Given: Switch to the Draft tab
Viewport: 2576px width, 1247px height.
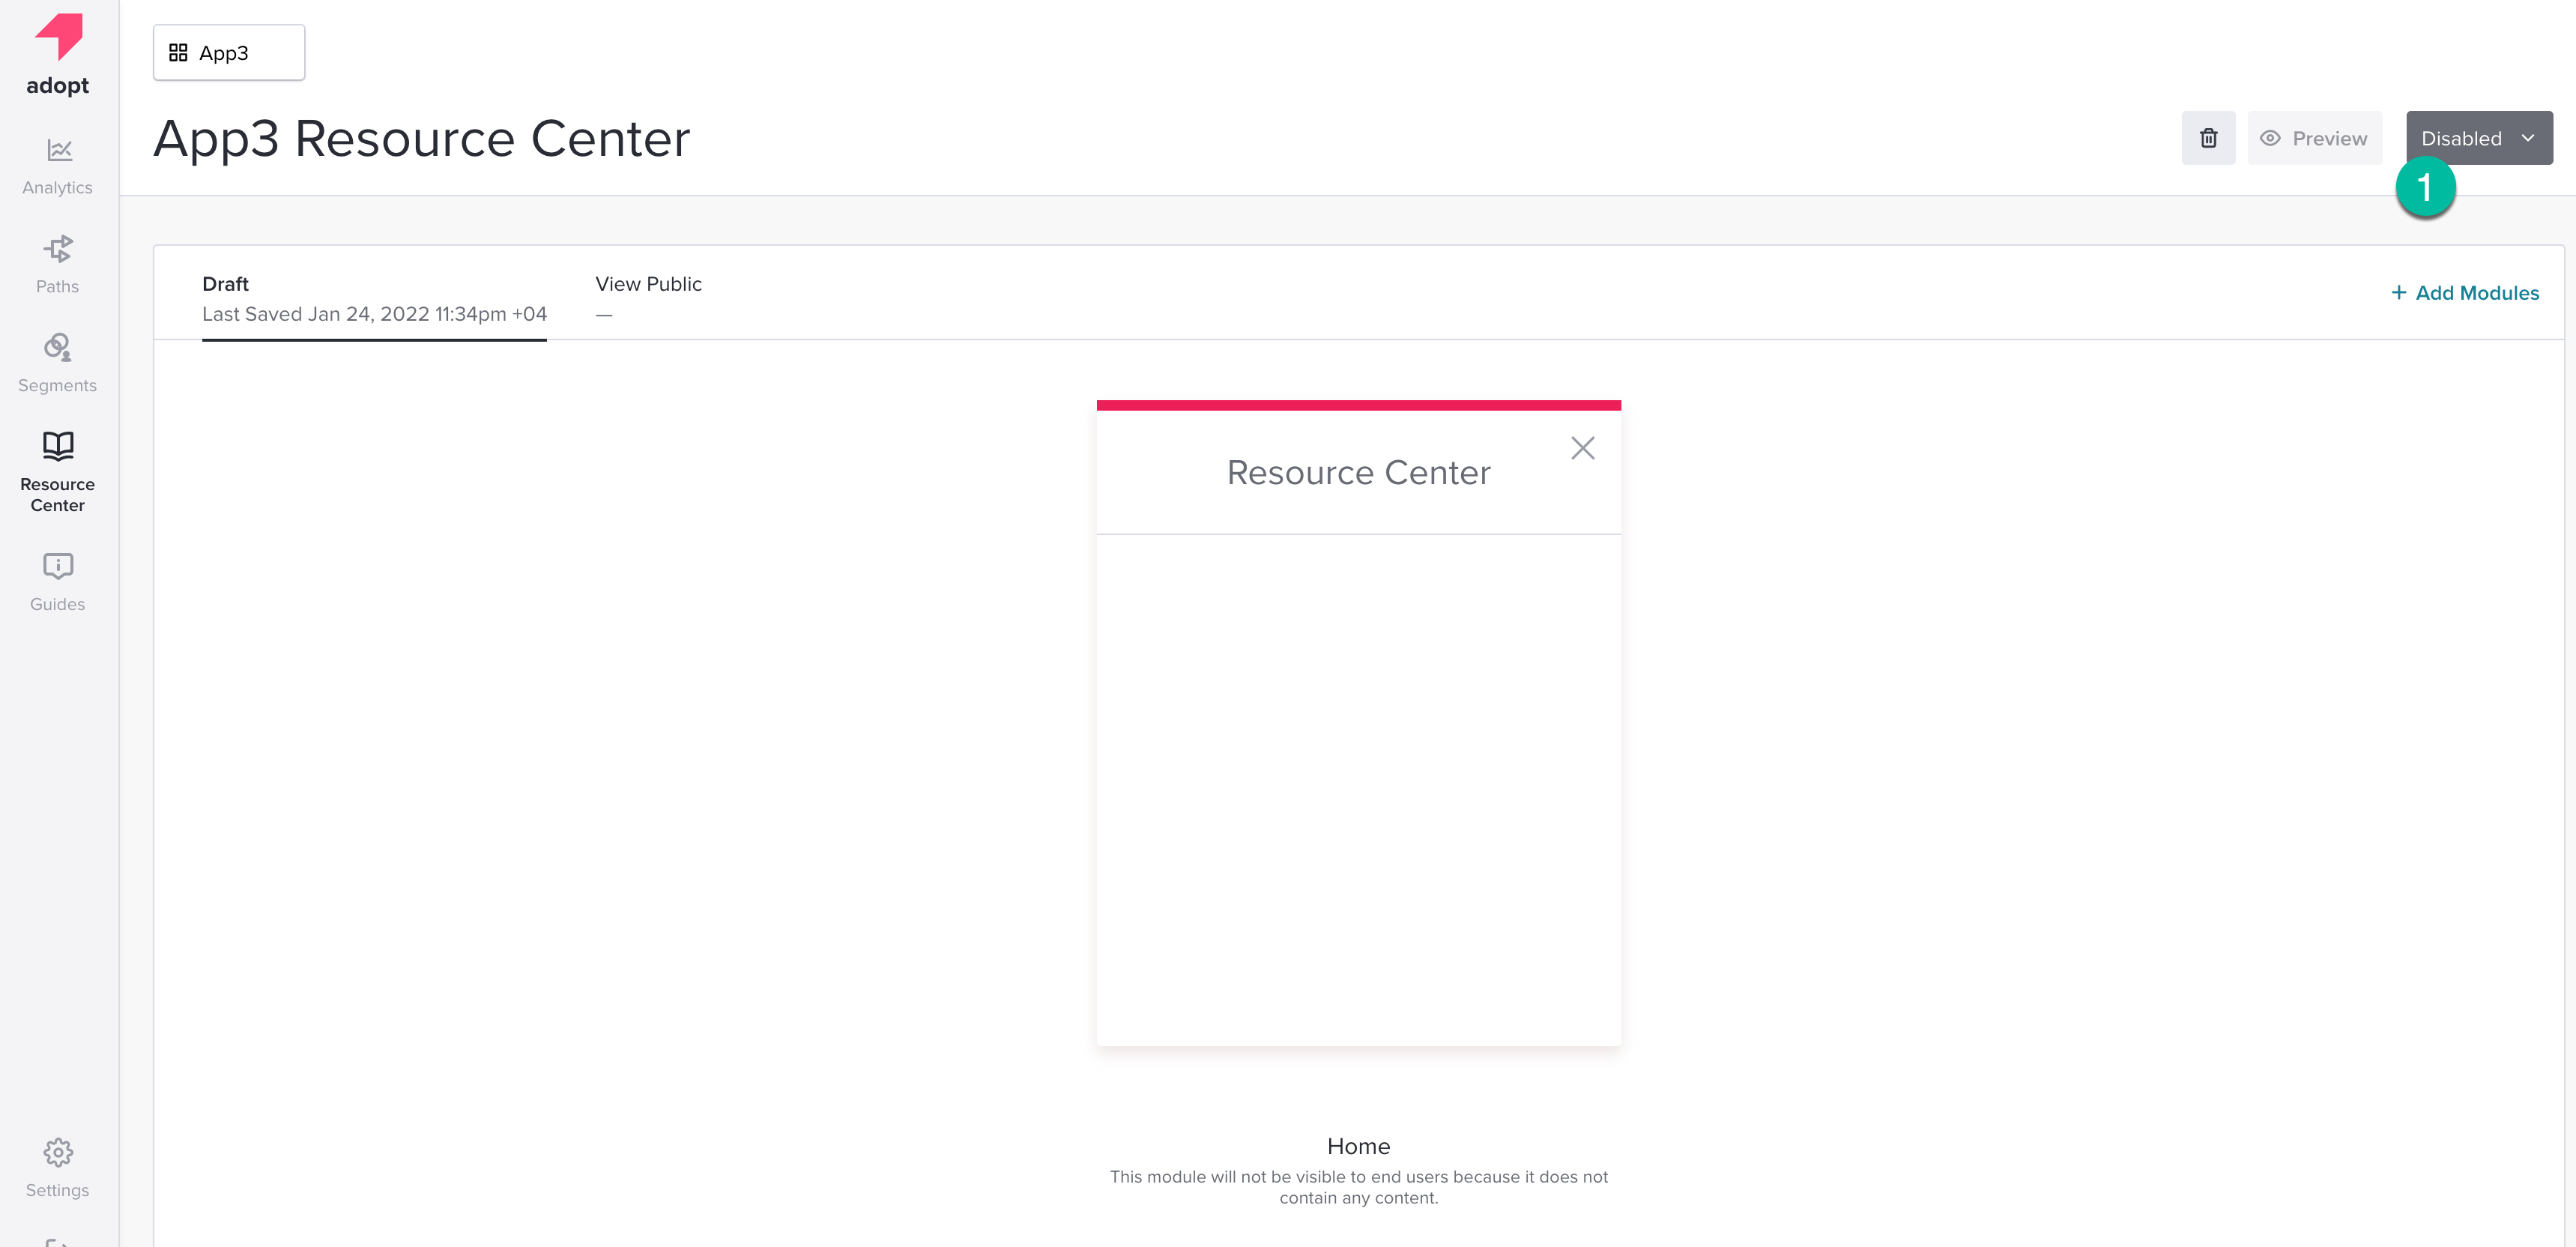Looking at the screenshot, I should pos(374,298).
